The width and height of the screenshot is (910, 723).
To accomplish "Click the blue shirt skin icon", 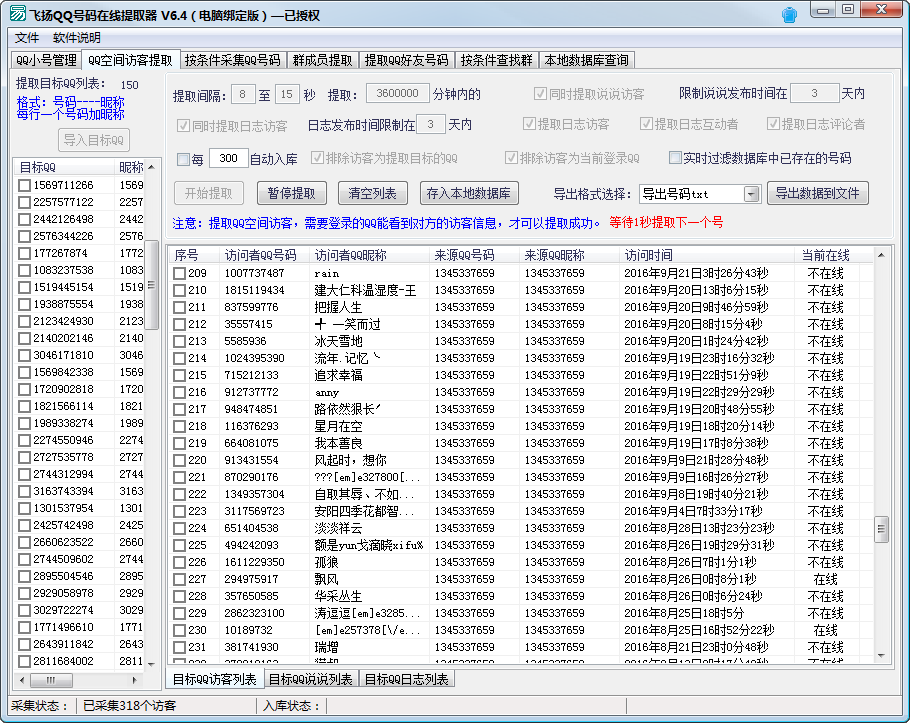I will tap(789, 15).
